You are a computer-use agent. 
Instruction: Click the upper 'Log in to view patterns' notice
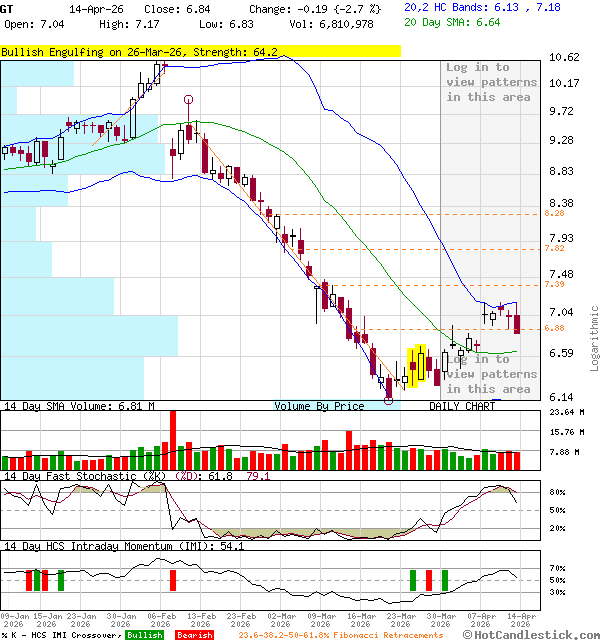click(491, 82)
